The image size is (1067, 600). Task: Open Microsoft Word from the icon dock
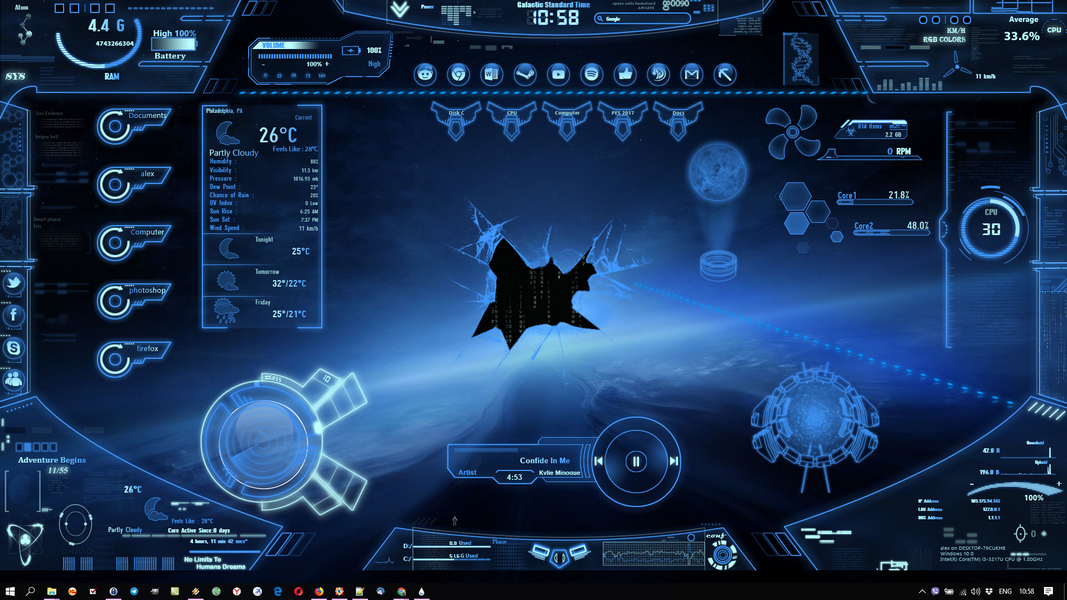(x=492, y=74)
